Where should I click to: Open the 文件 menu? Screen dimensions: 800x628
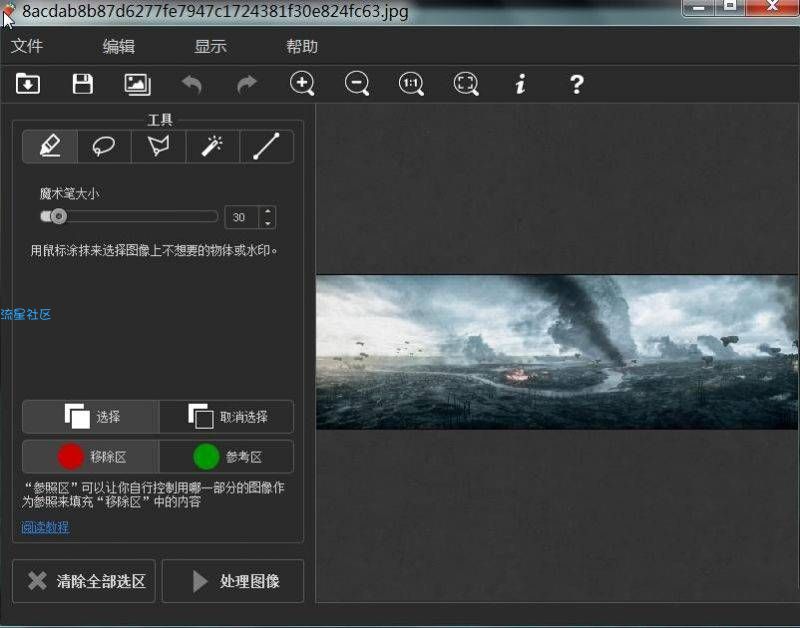[27, 46]
